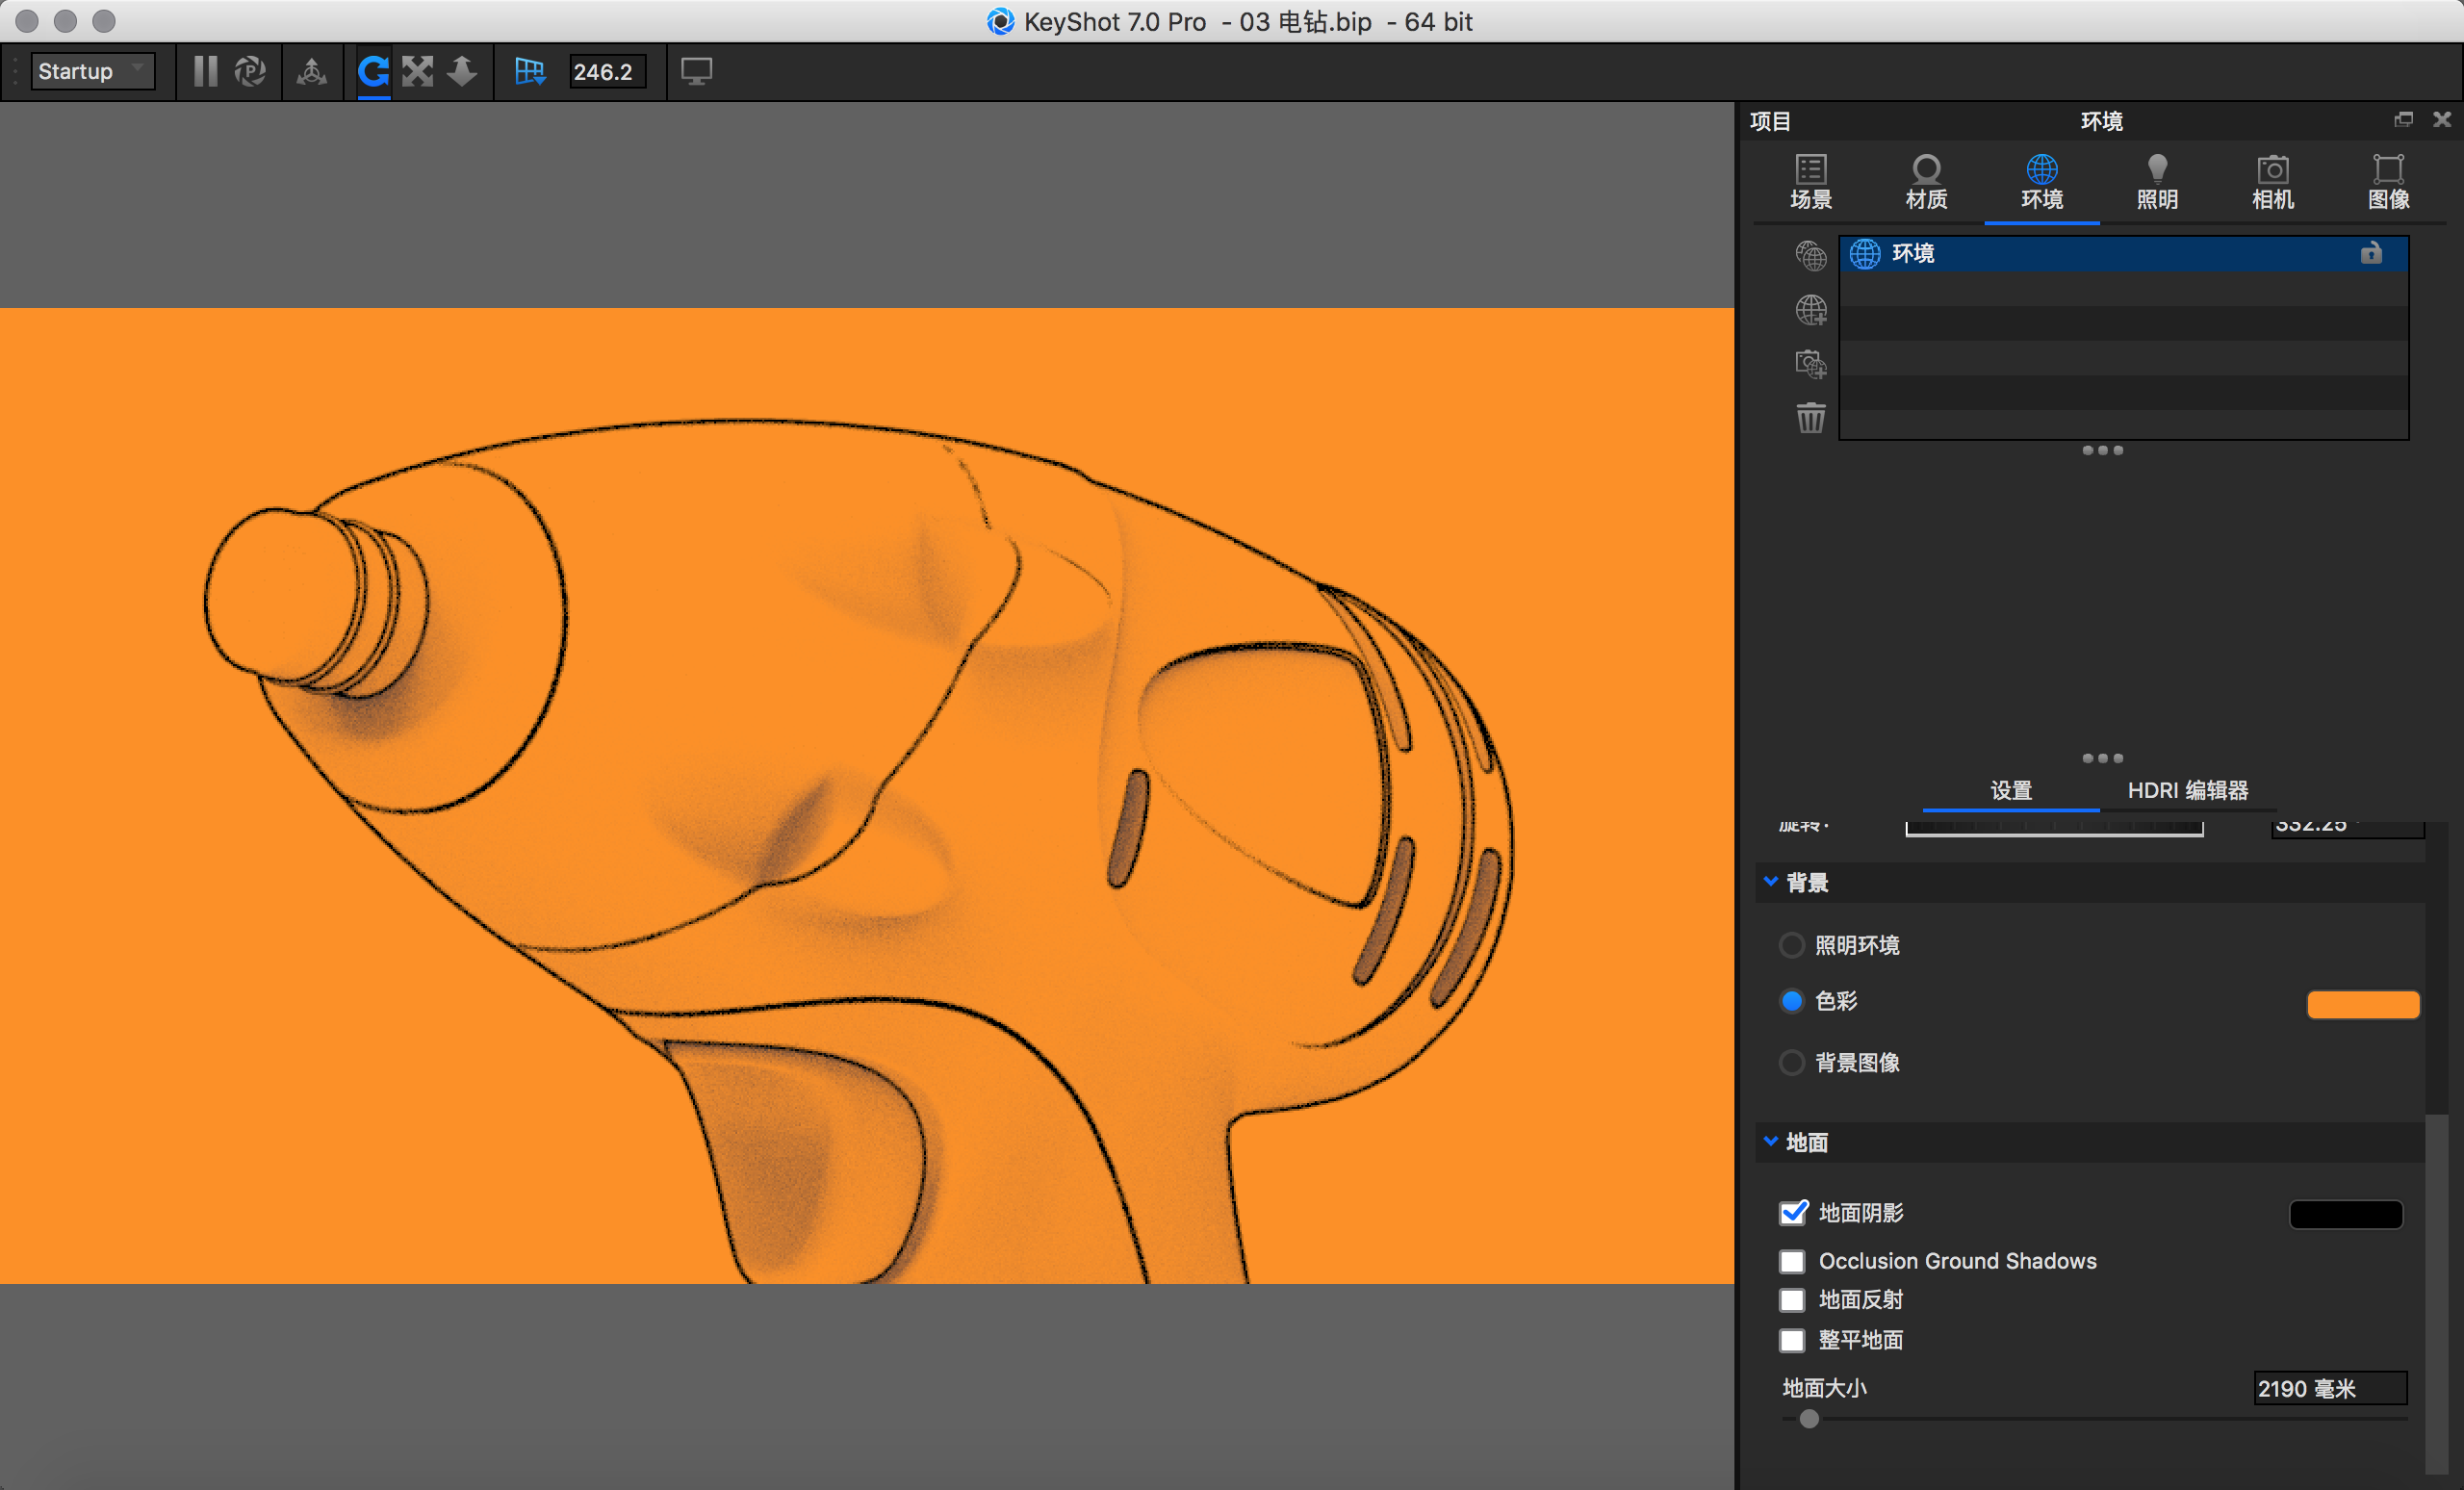Click the pan camera arrows icon

pos(418,71)
